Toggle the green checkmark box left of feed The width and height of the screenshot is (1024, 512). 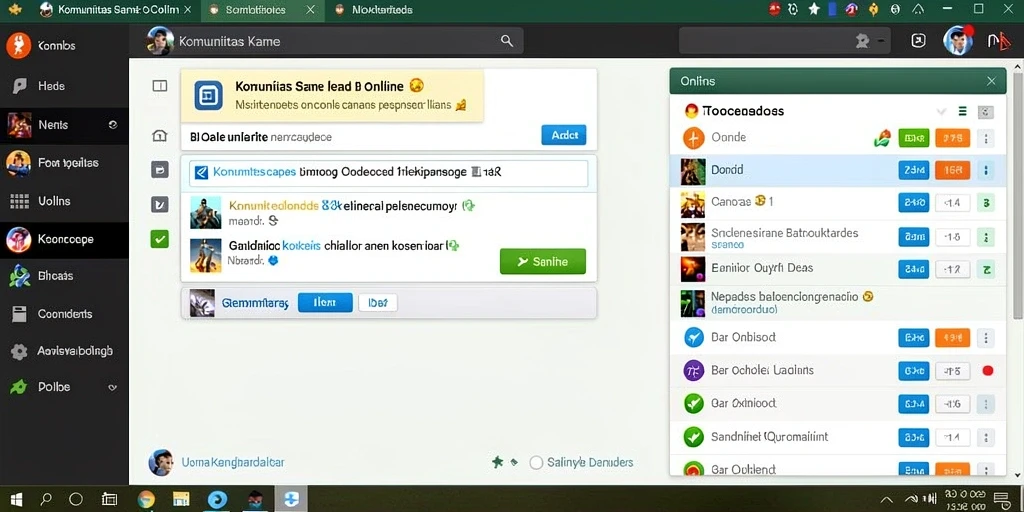point(159,239)
